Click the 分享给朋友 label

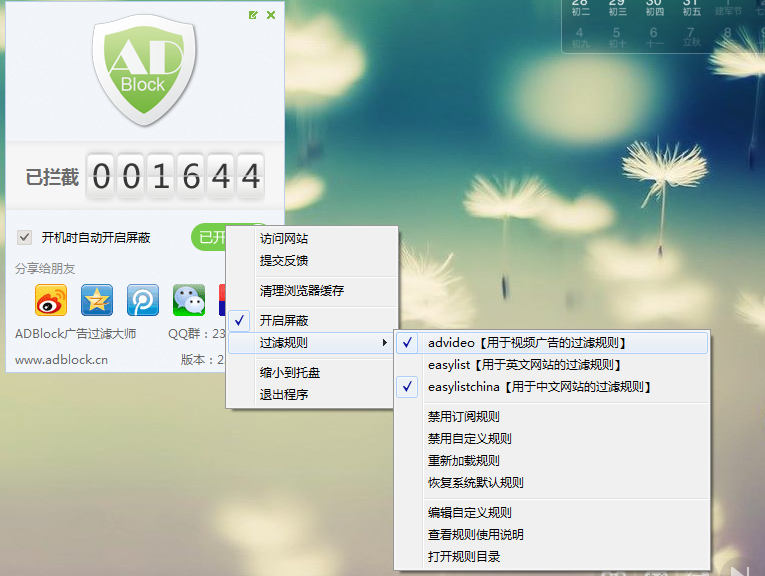[x=45, y=269]
